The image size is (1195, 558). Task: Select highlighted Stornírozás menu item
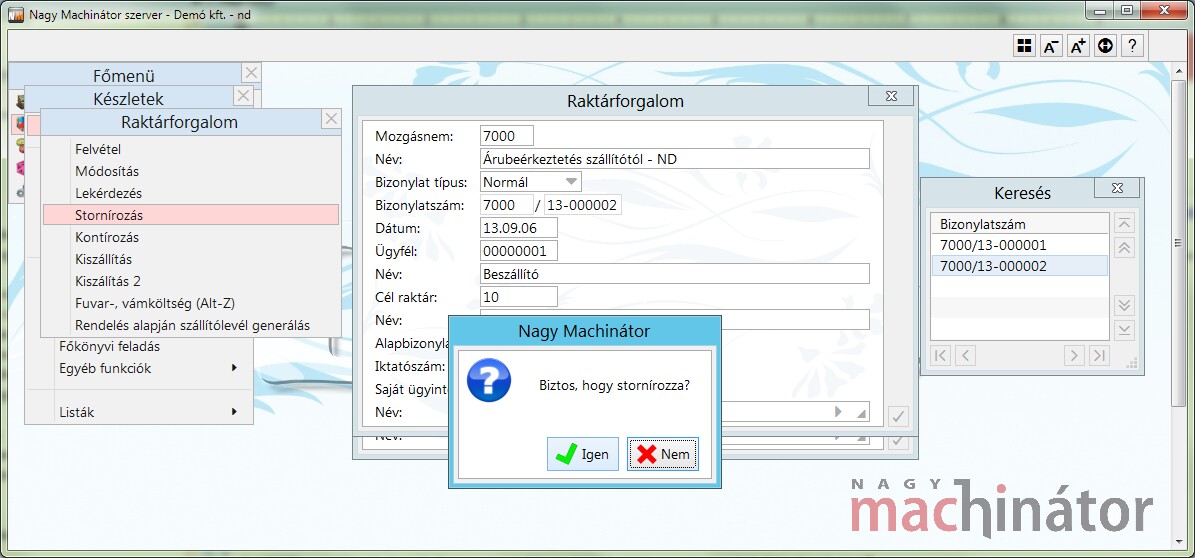point(191,215)
